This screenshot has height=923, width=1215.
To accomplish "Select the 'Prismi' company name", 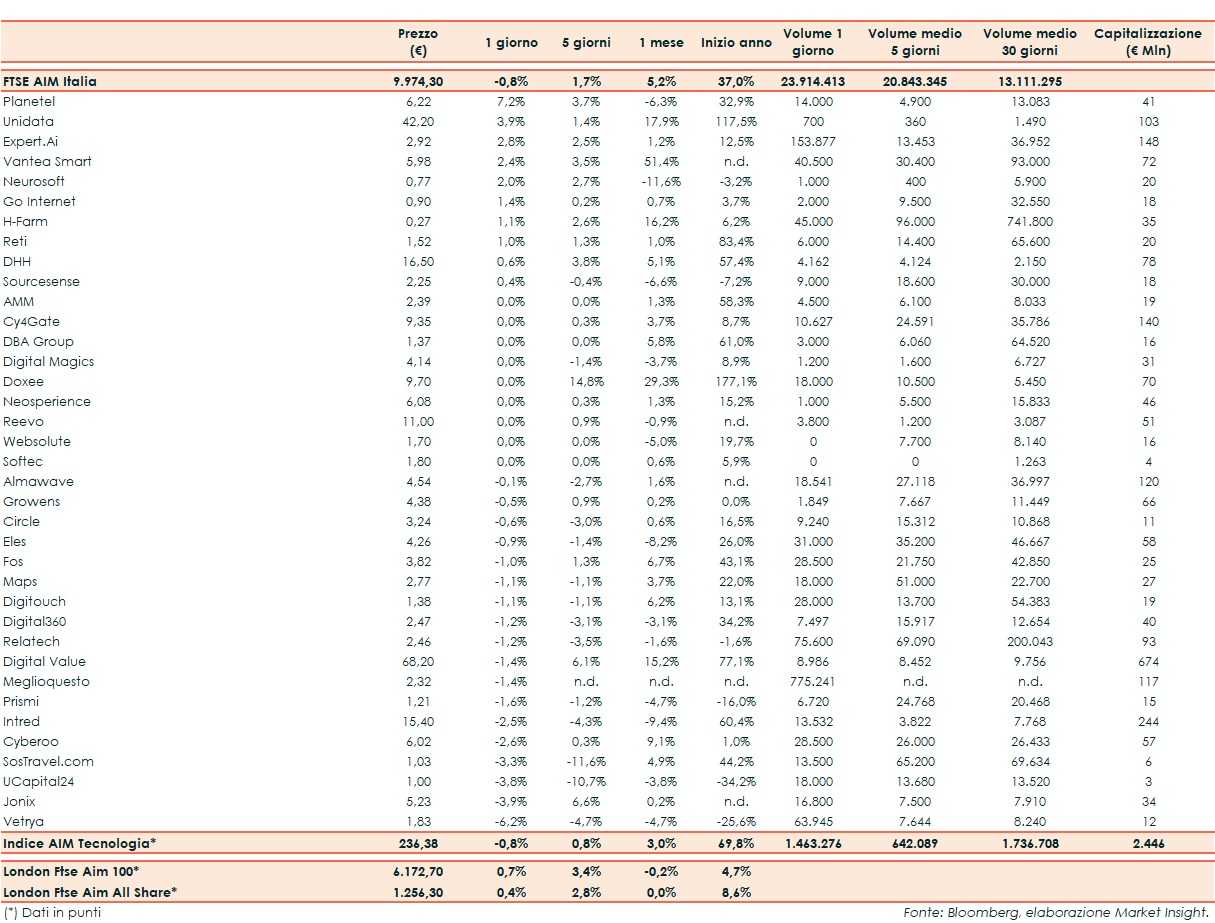I will 21,701.
